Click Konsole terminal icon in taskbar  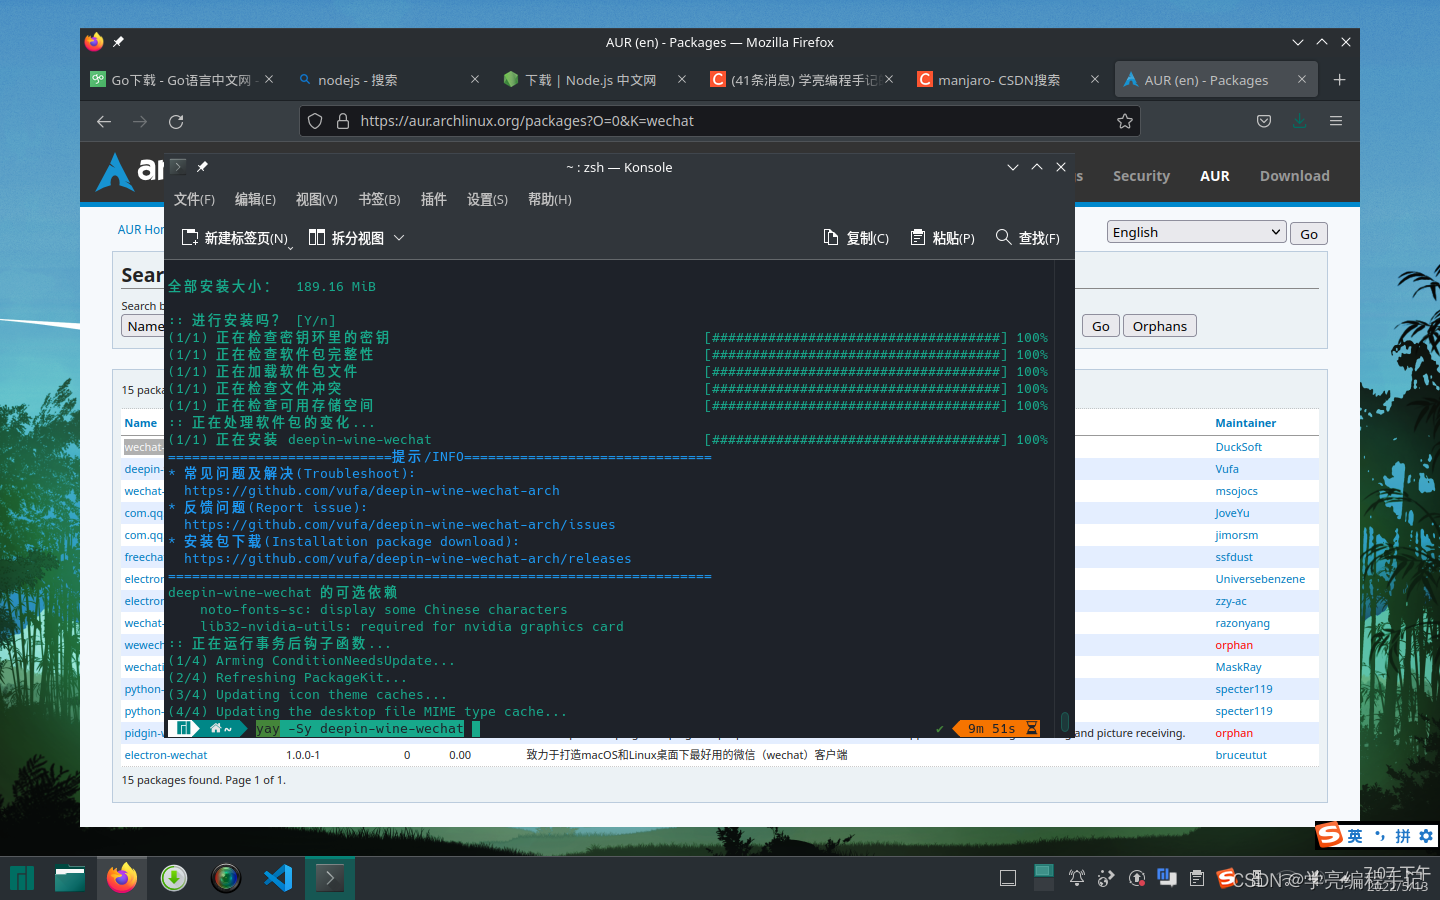(330, 878)
